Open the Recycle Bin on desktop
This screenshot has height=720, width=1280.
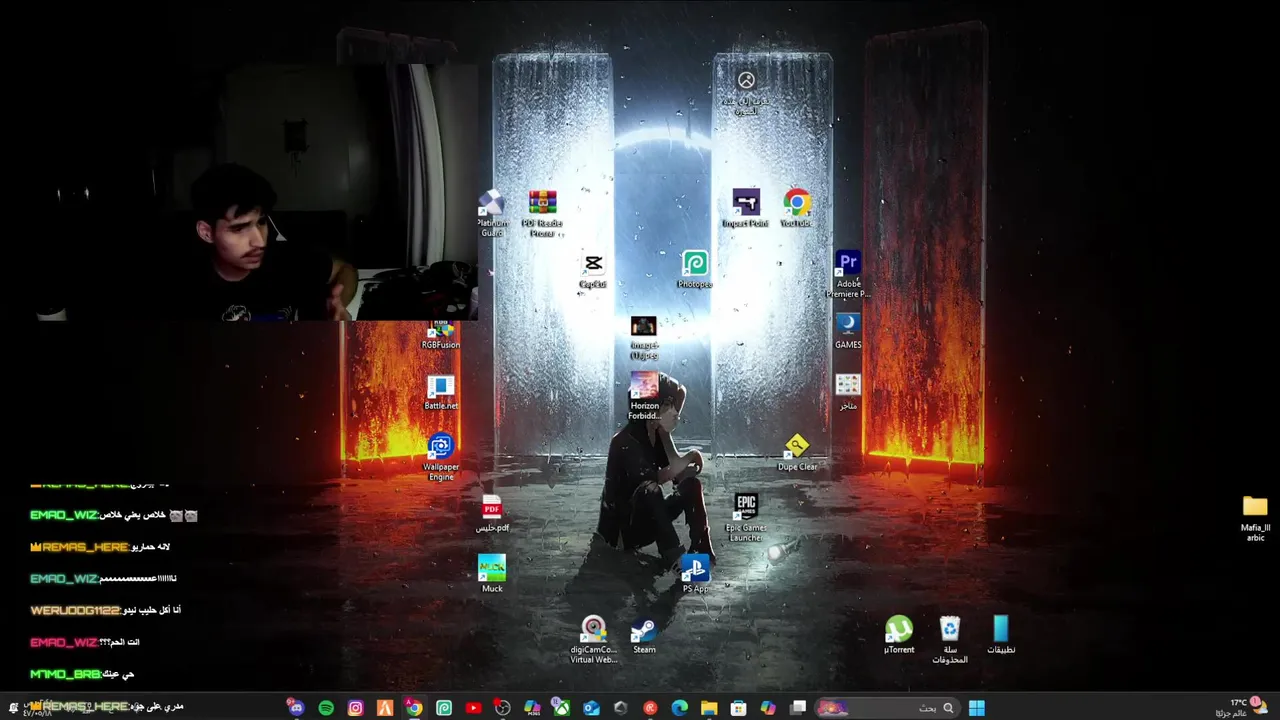point(950,640)
